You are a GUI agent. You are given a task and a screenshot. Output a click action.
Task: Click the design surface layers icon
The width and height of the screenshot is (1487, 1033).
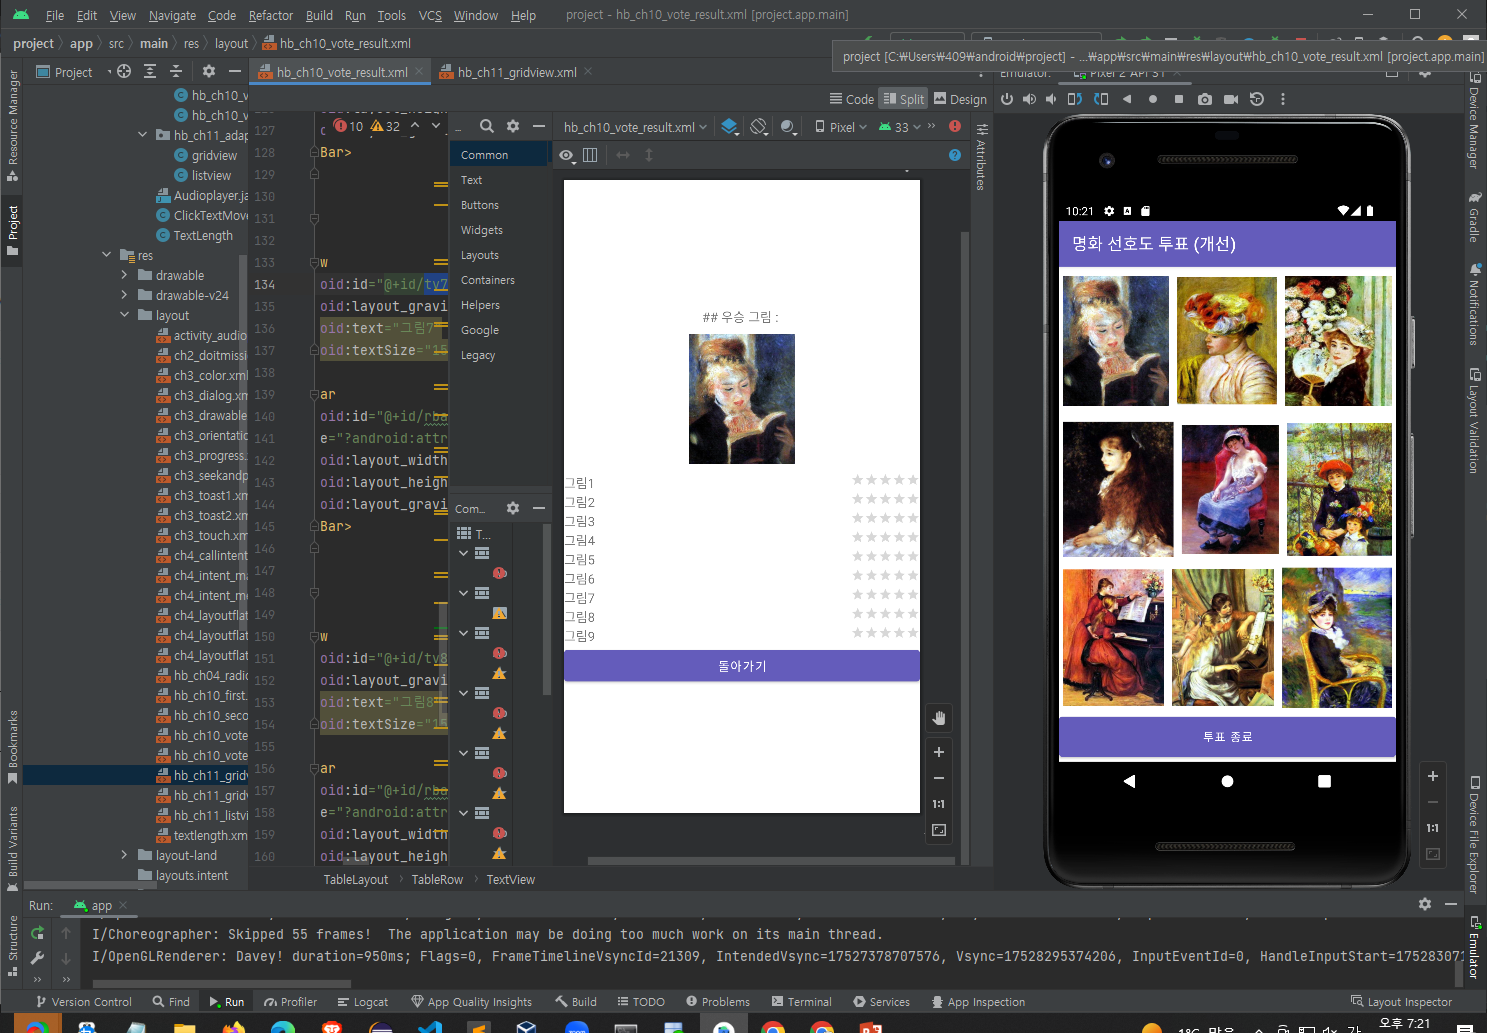point(730,126)
